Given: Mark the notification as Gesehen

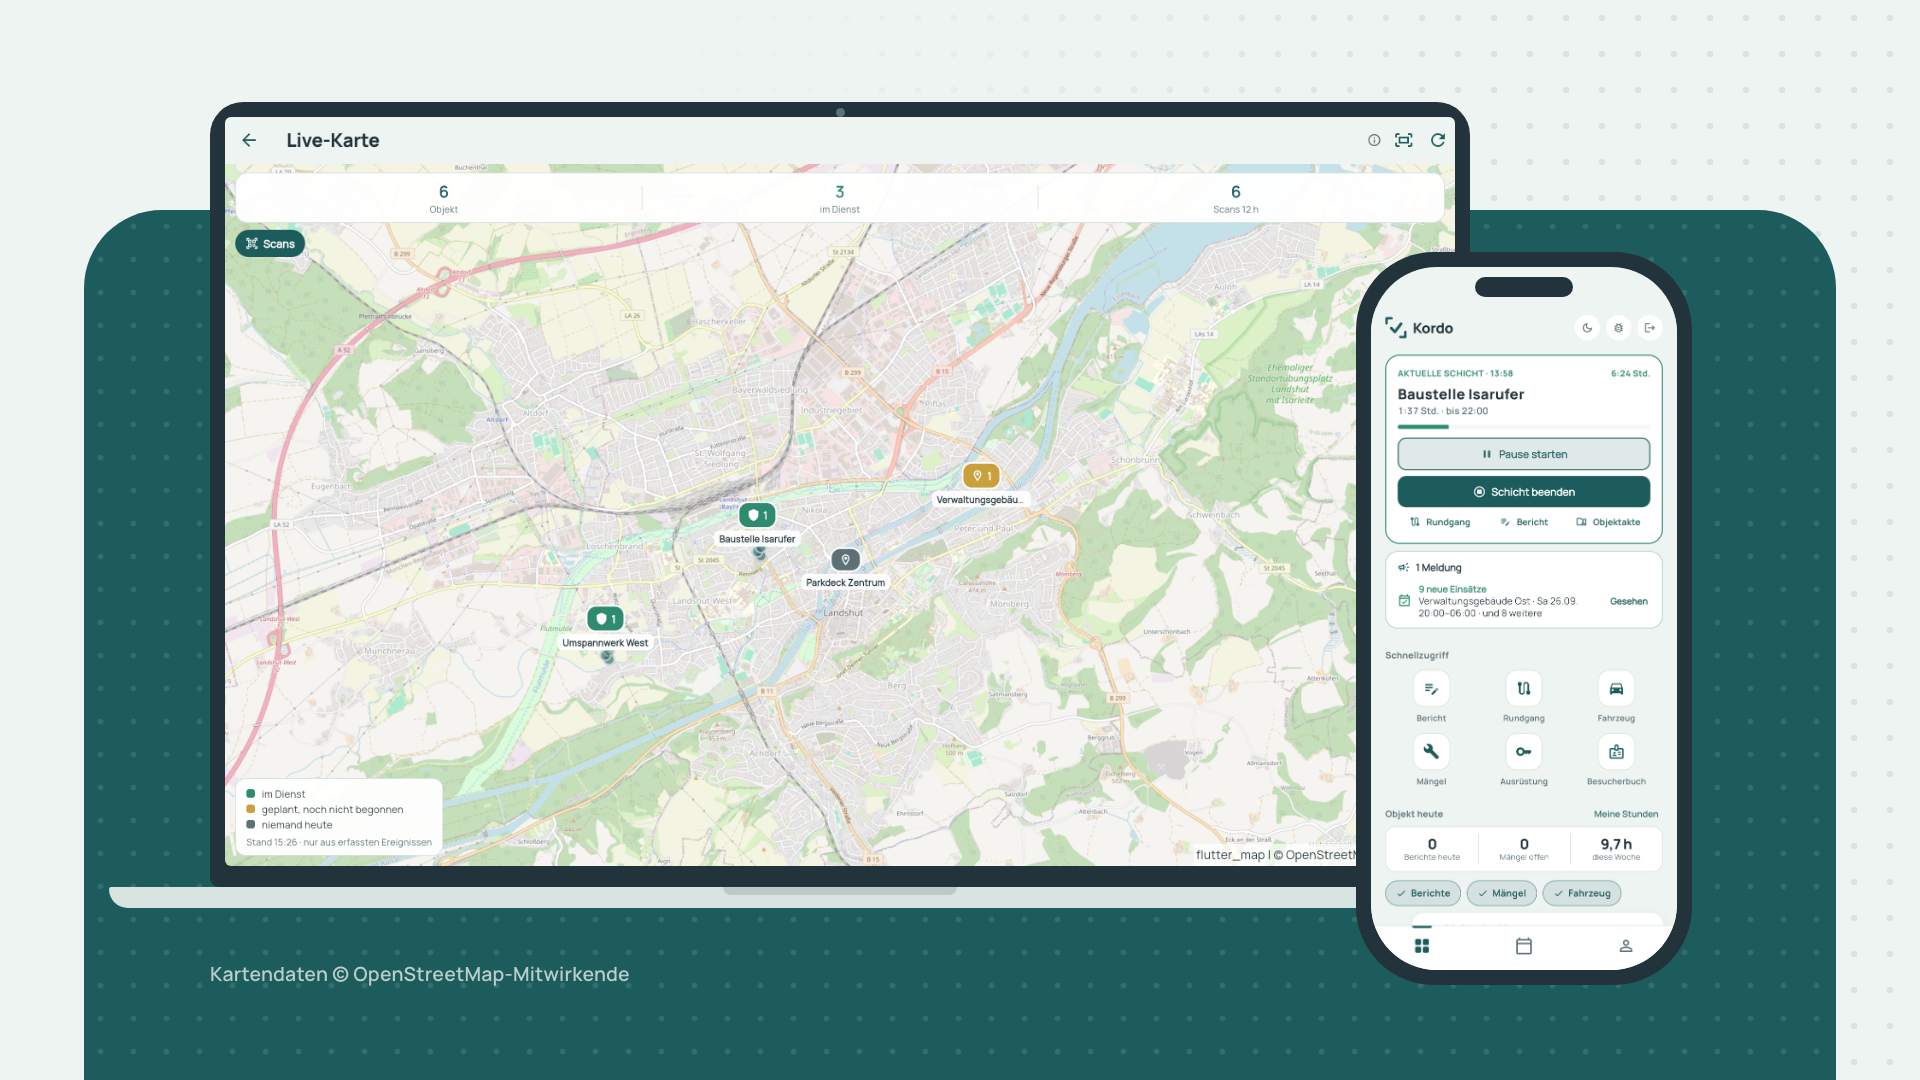Looking at the screenshot, I should pos(1628,602).
